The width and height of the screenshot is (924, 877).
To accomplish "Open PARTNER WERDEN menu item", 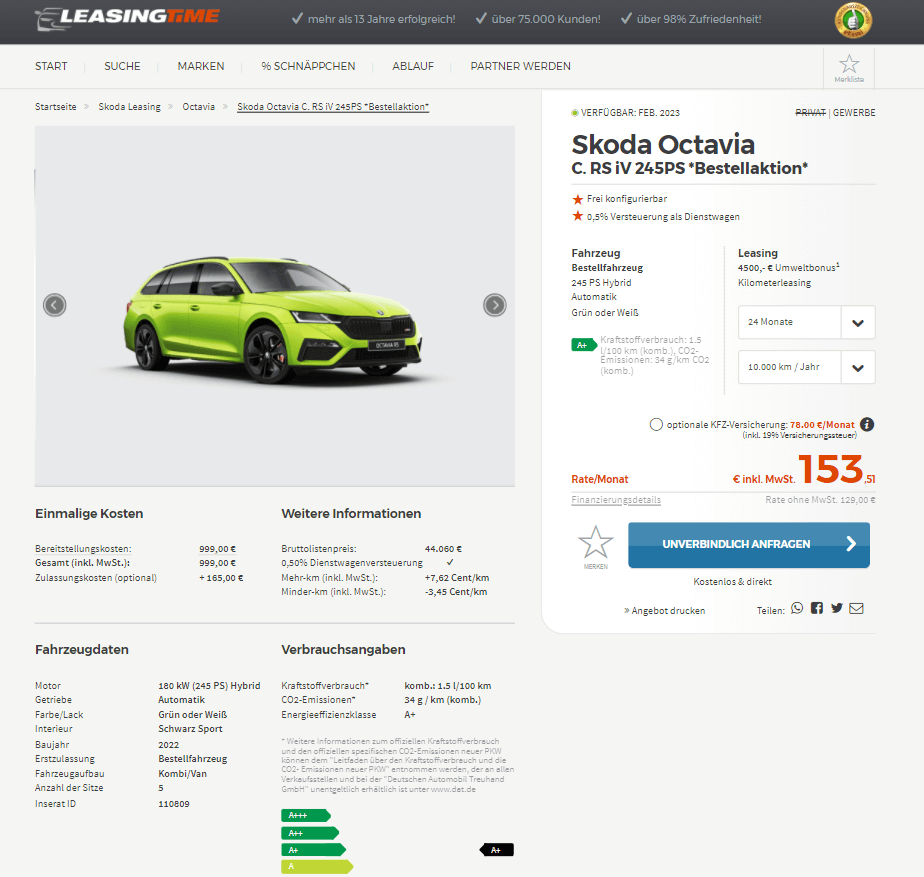I will (520, 66).
